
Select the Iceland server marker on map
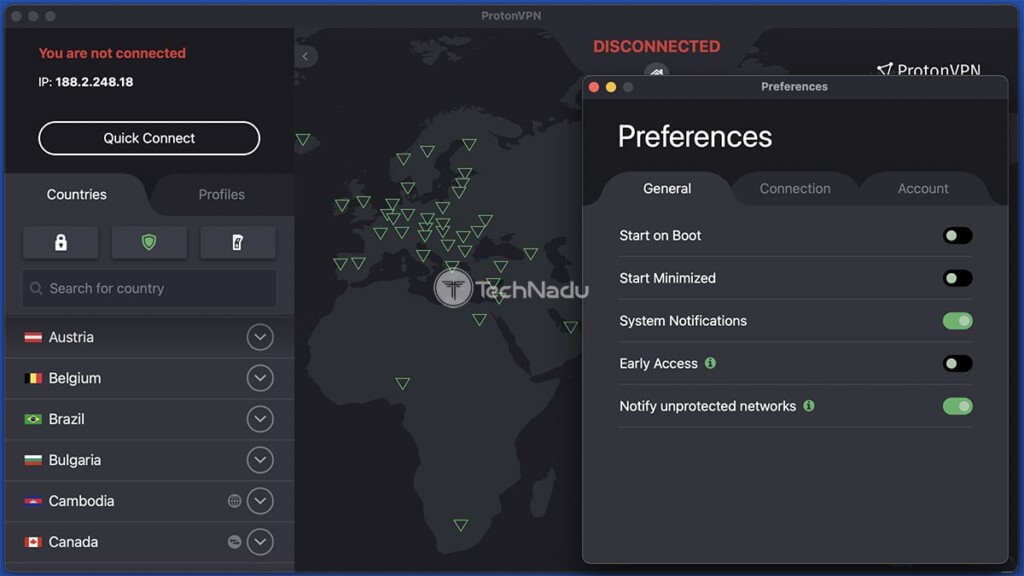coord(302,139)
